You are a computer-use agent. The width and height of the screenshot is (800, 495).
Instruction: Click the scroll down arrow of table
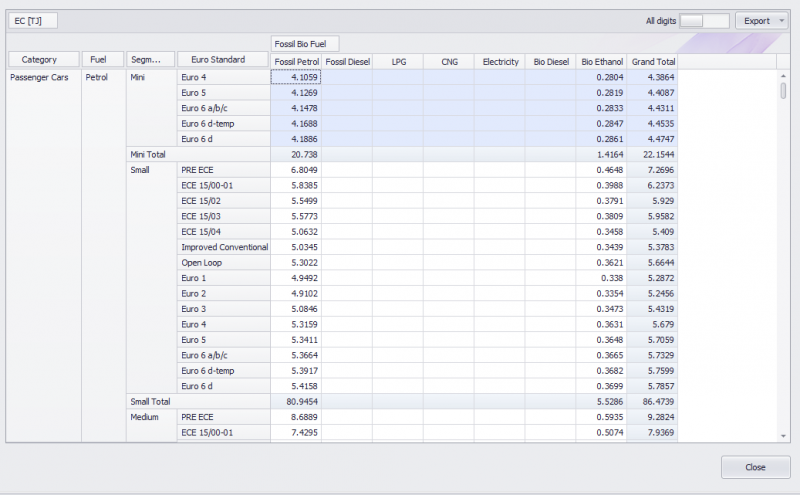(x=783, y=436)
